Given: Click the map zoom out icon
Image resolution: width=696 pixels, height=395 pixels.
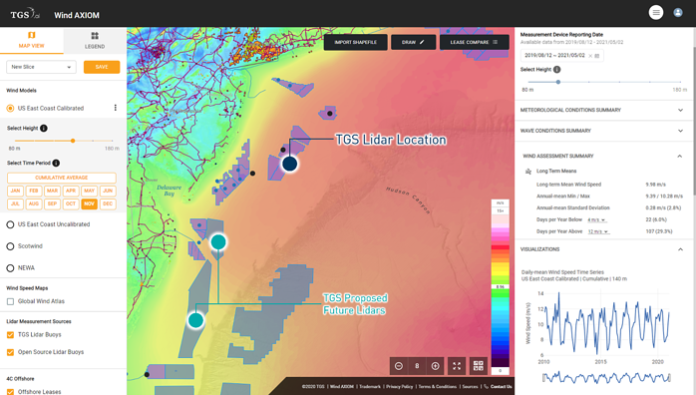Looking at the screenshot, I should tap(399, 366).
